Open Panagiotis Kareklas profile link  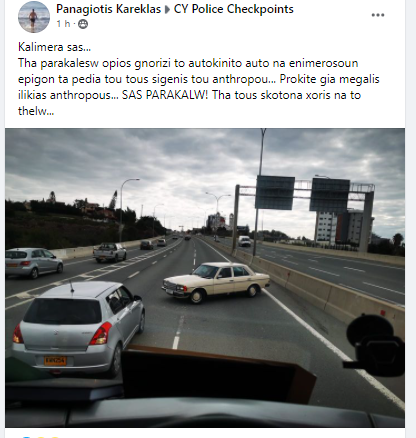(108, 9)
